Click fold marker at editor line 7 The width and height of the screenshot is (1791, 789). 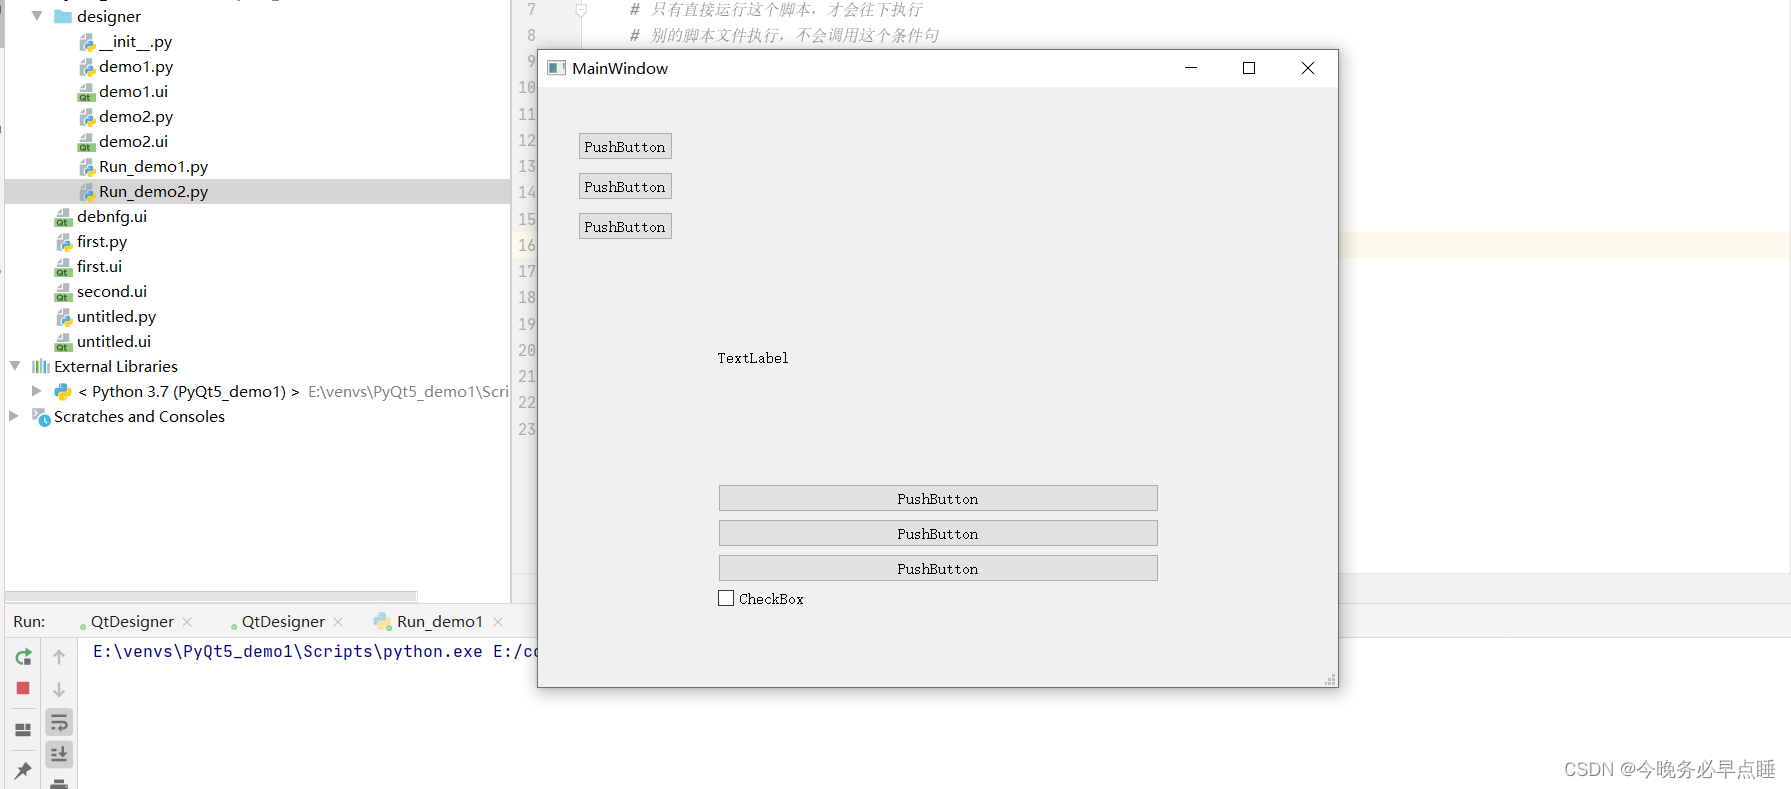coord(581,10)
